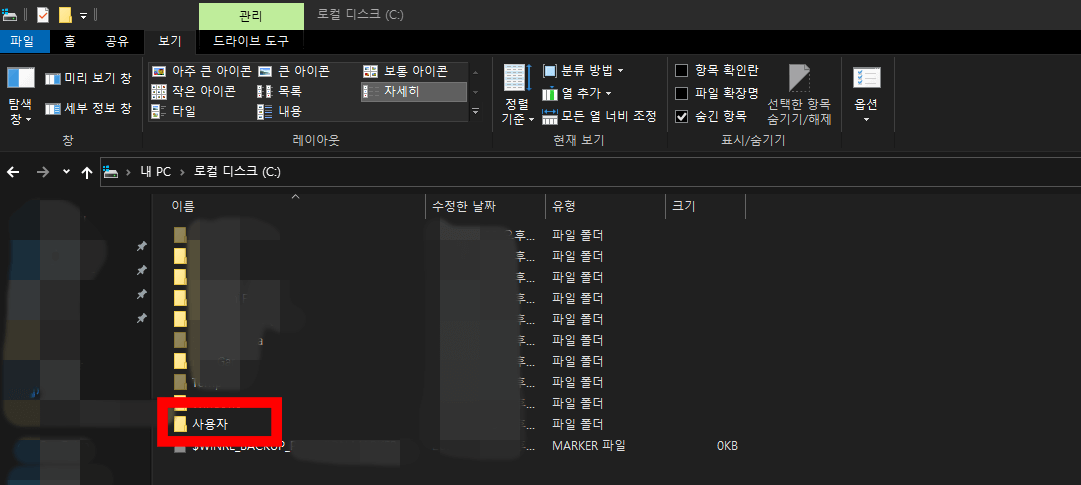The width and height of the screenshot is (1081, 485).
Task: Select the $WINRE_BACKUP marker file
Action: pos(242,446)
